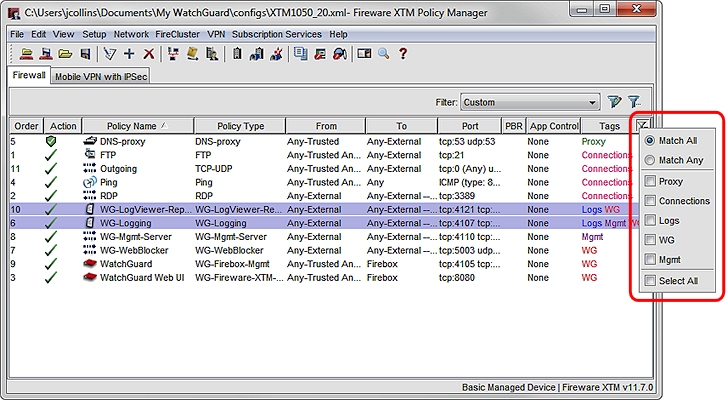Click the From column header

tap(326, 126)
